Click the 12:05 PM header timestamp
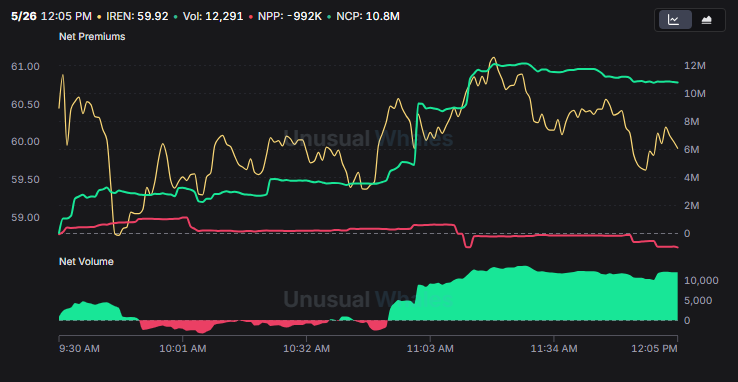This screenshot has height=382, width=738. tap(66, 16)
